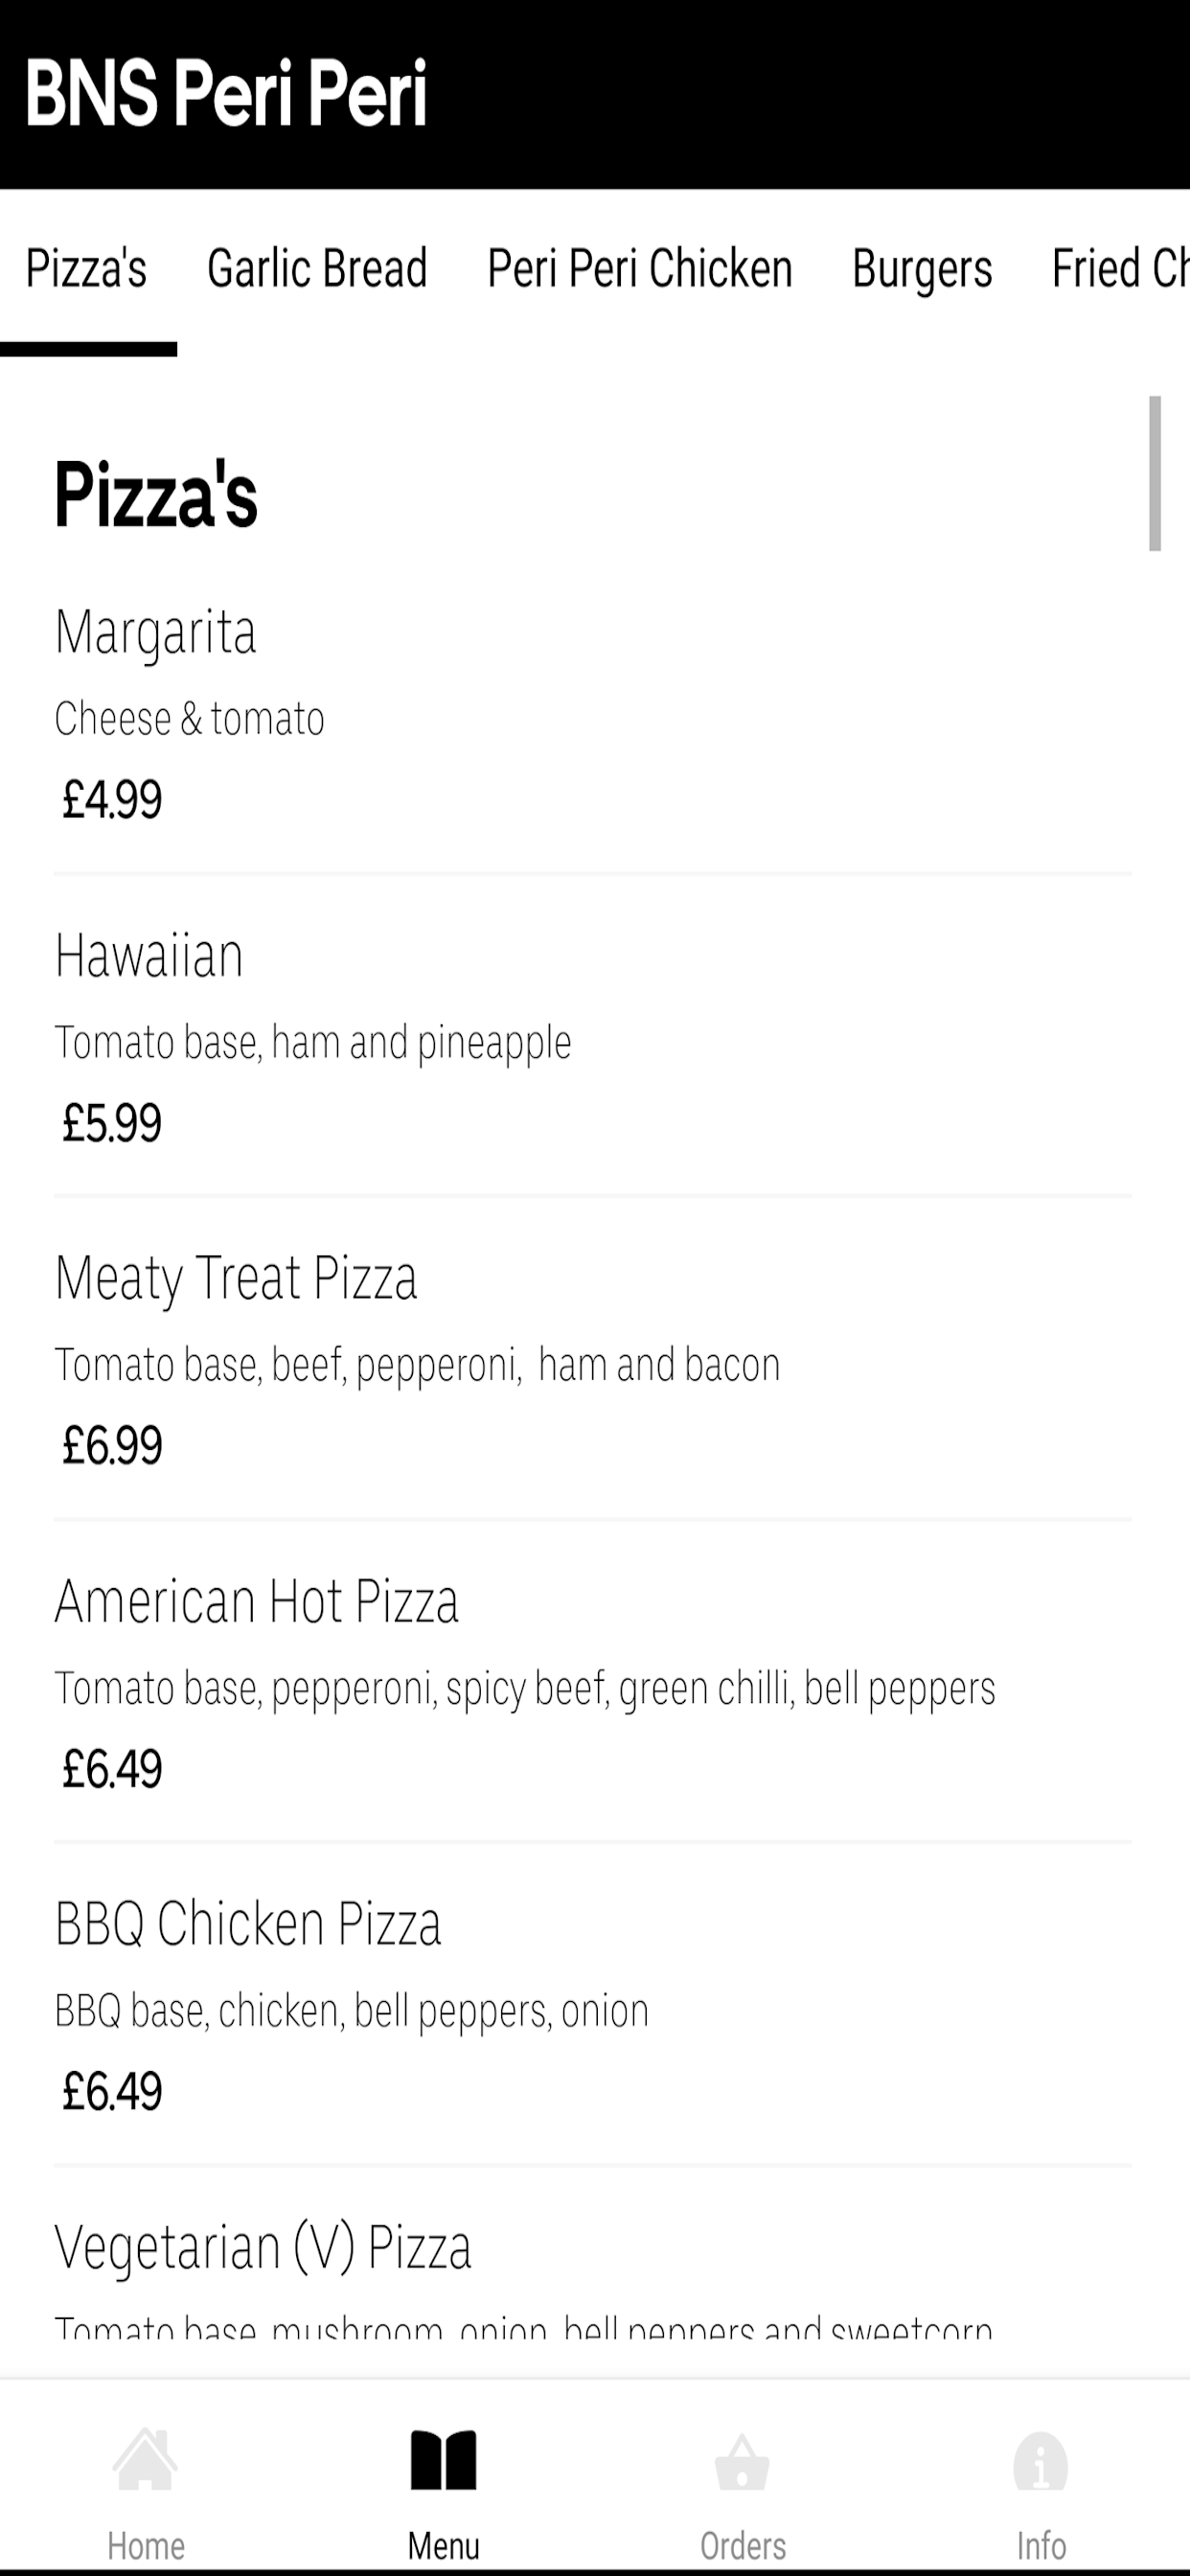Open the Menu book icon
This screenshot has height=2576, width=1190.
point(444,2460)
